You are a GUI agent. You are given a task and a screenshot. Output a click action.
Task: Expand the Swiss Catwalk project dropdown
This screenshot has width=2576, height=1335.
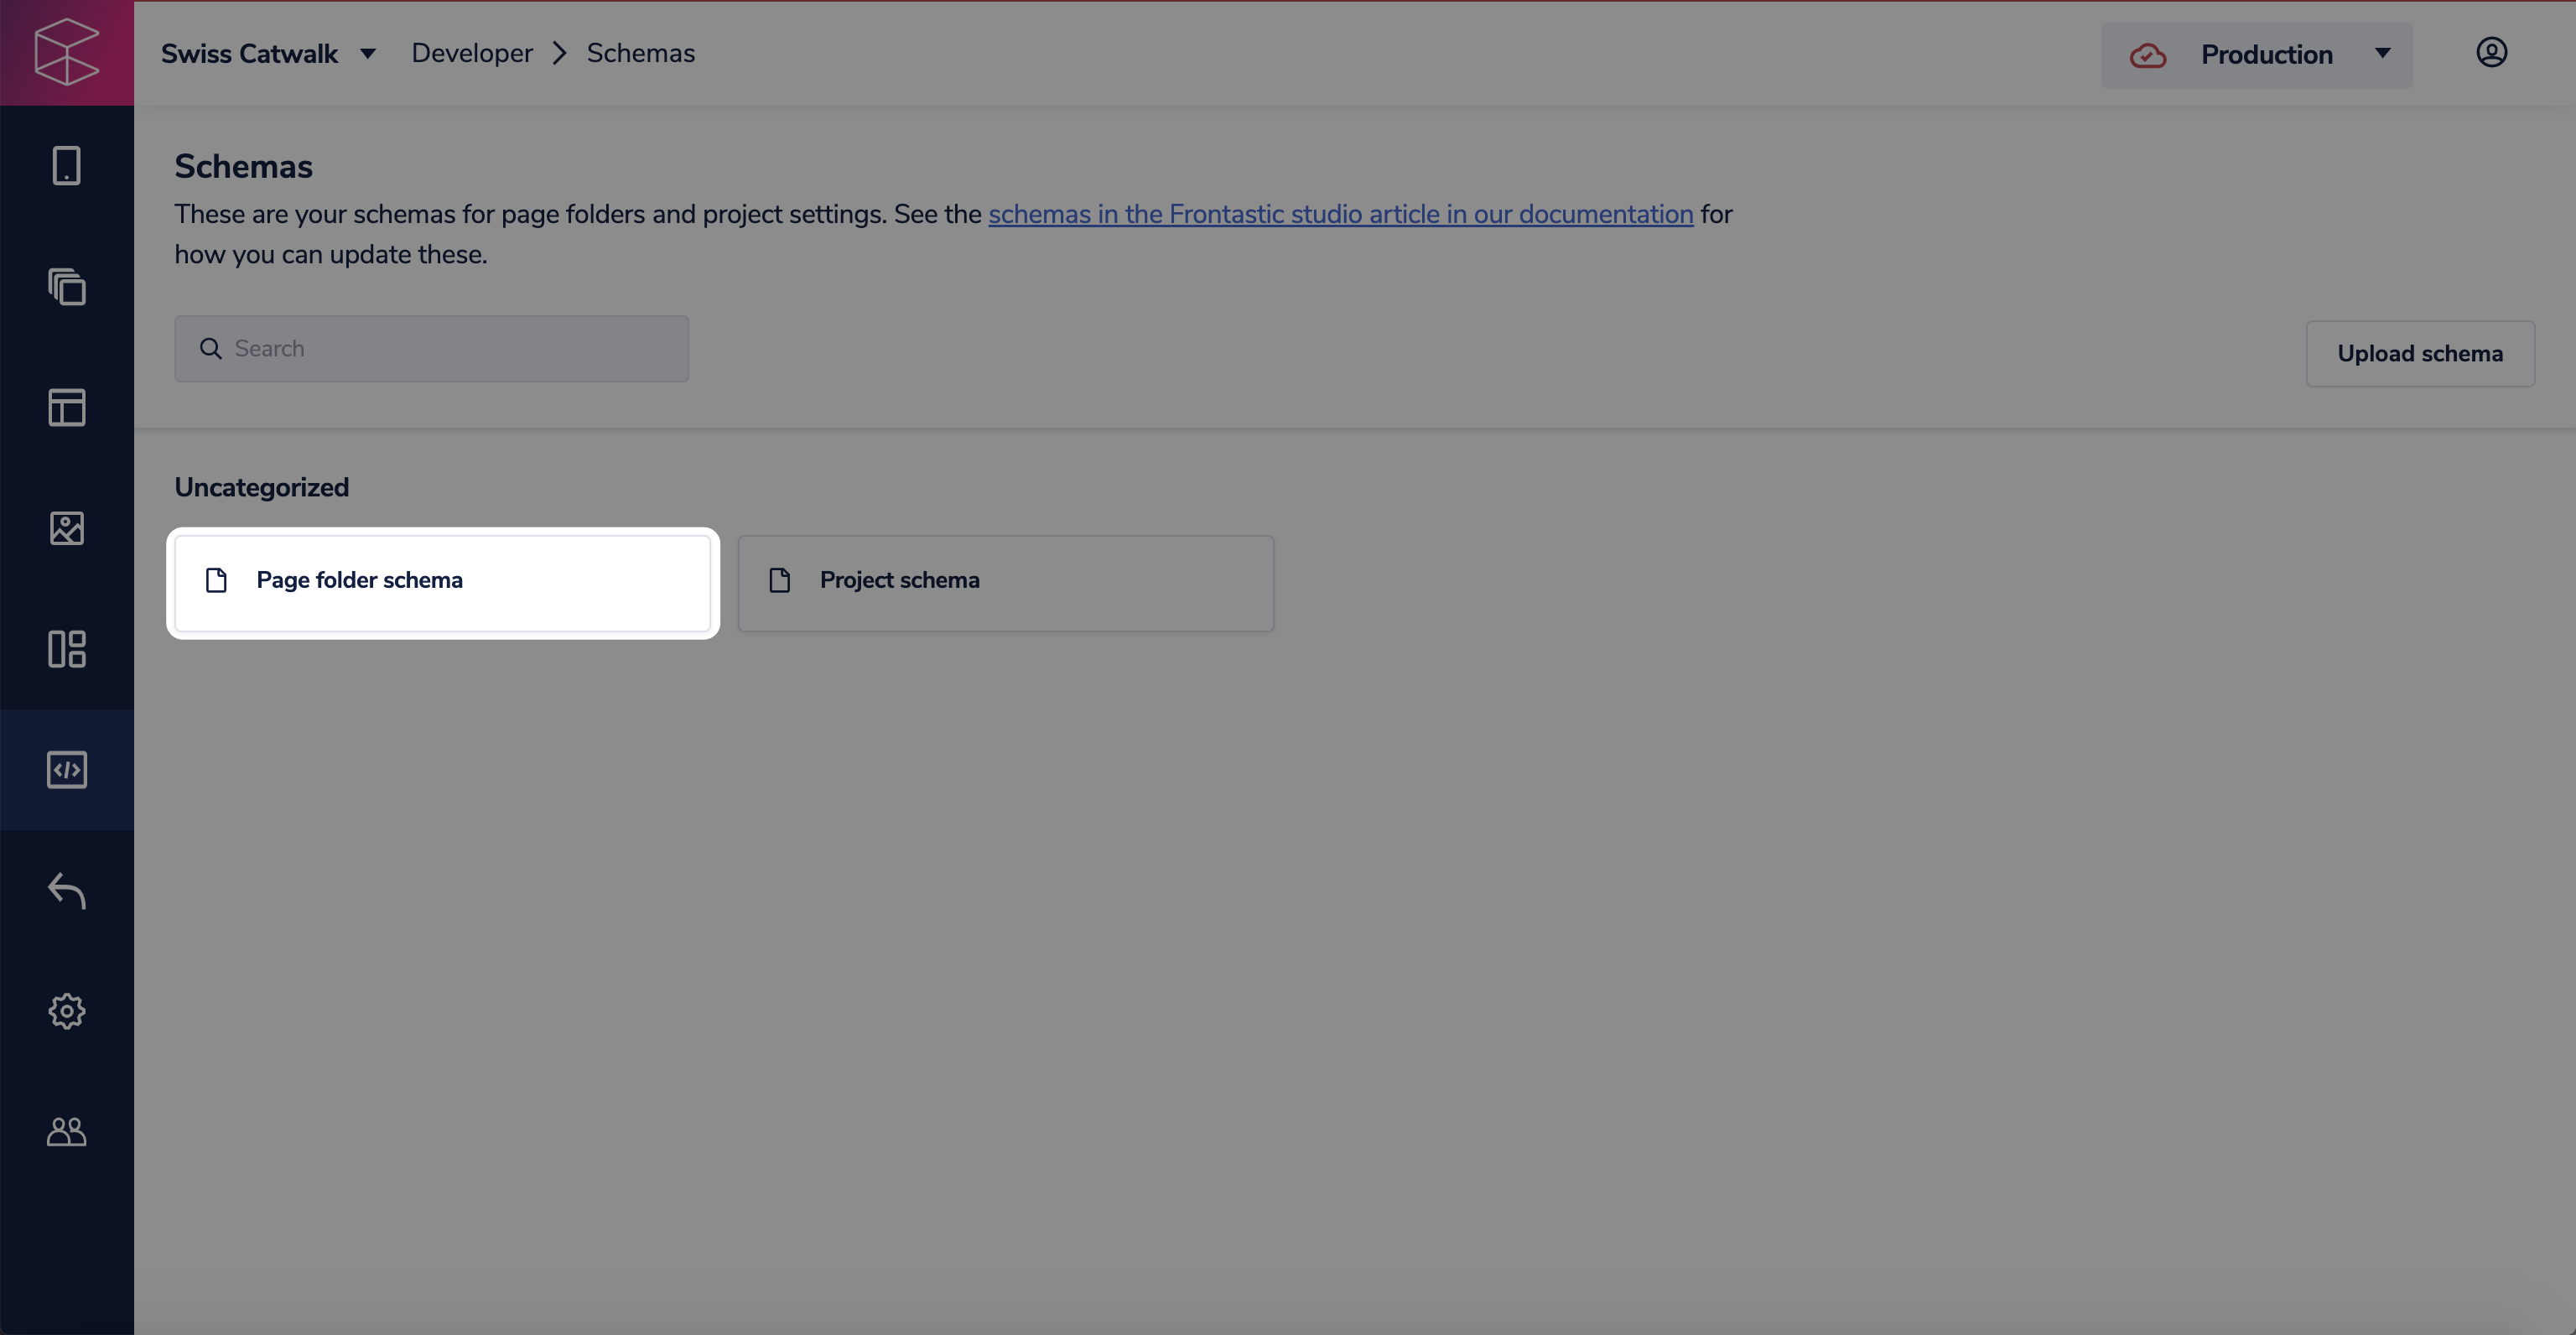point(268,54)
